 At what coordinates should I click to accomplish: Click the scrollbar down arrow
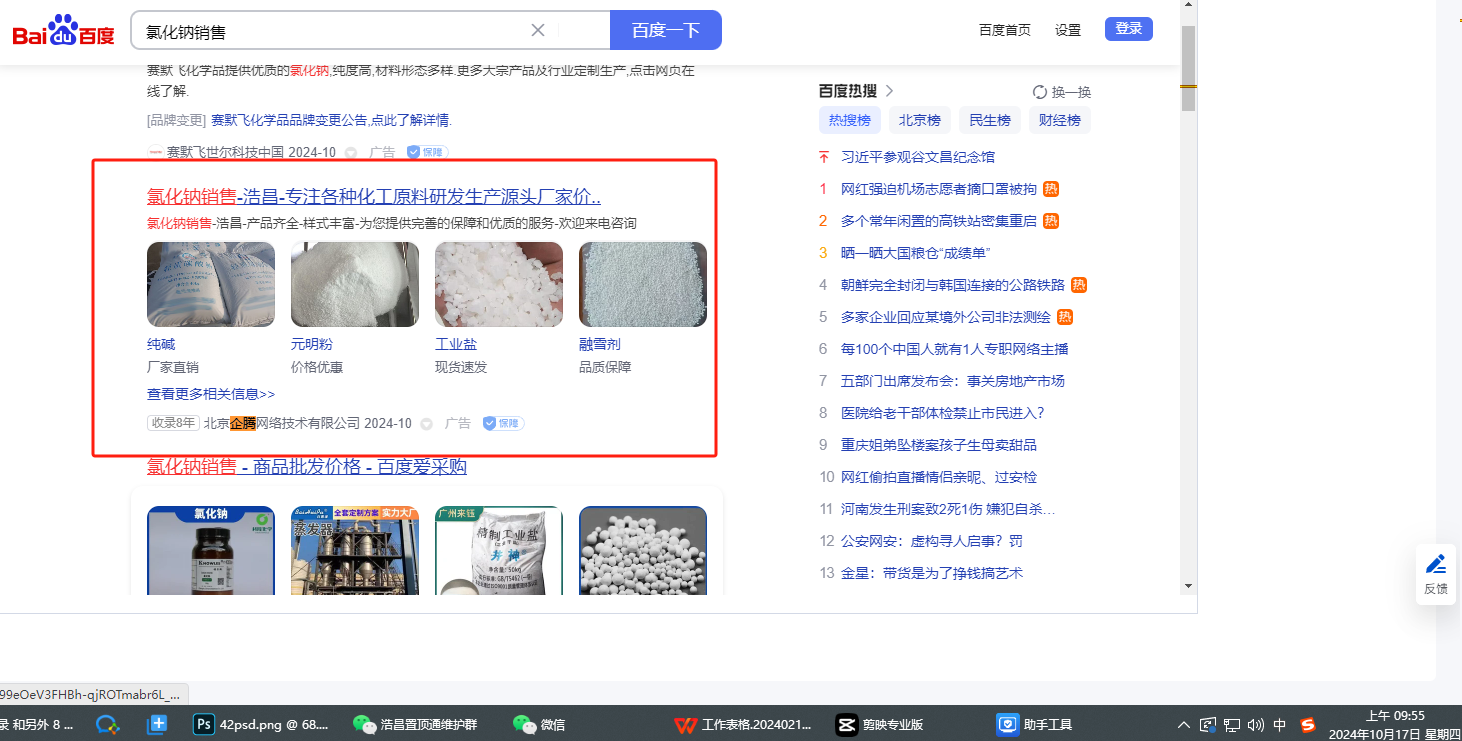pos(1188,586)
